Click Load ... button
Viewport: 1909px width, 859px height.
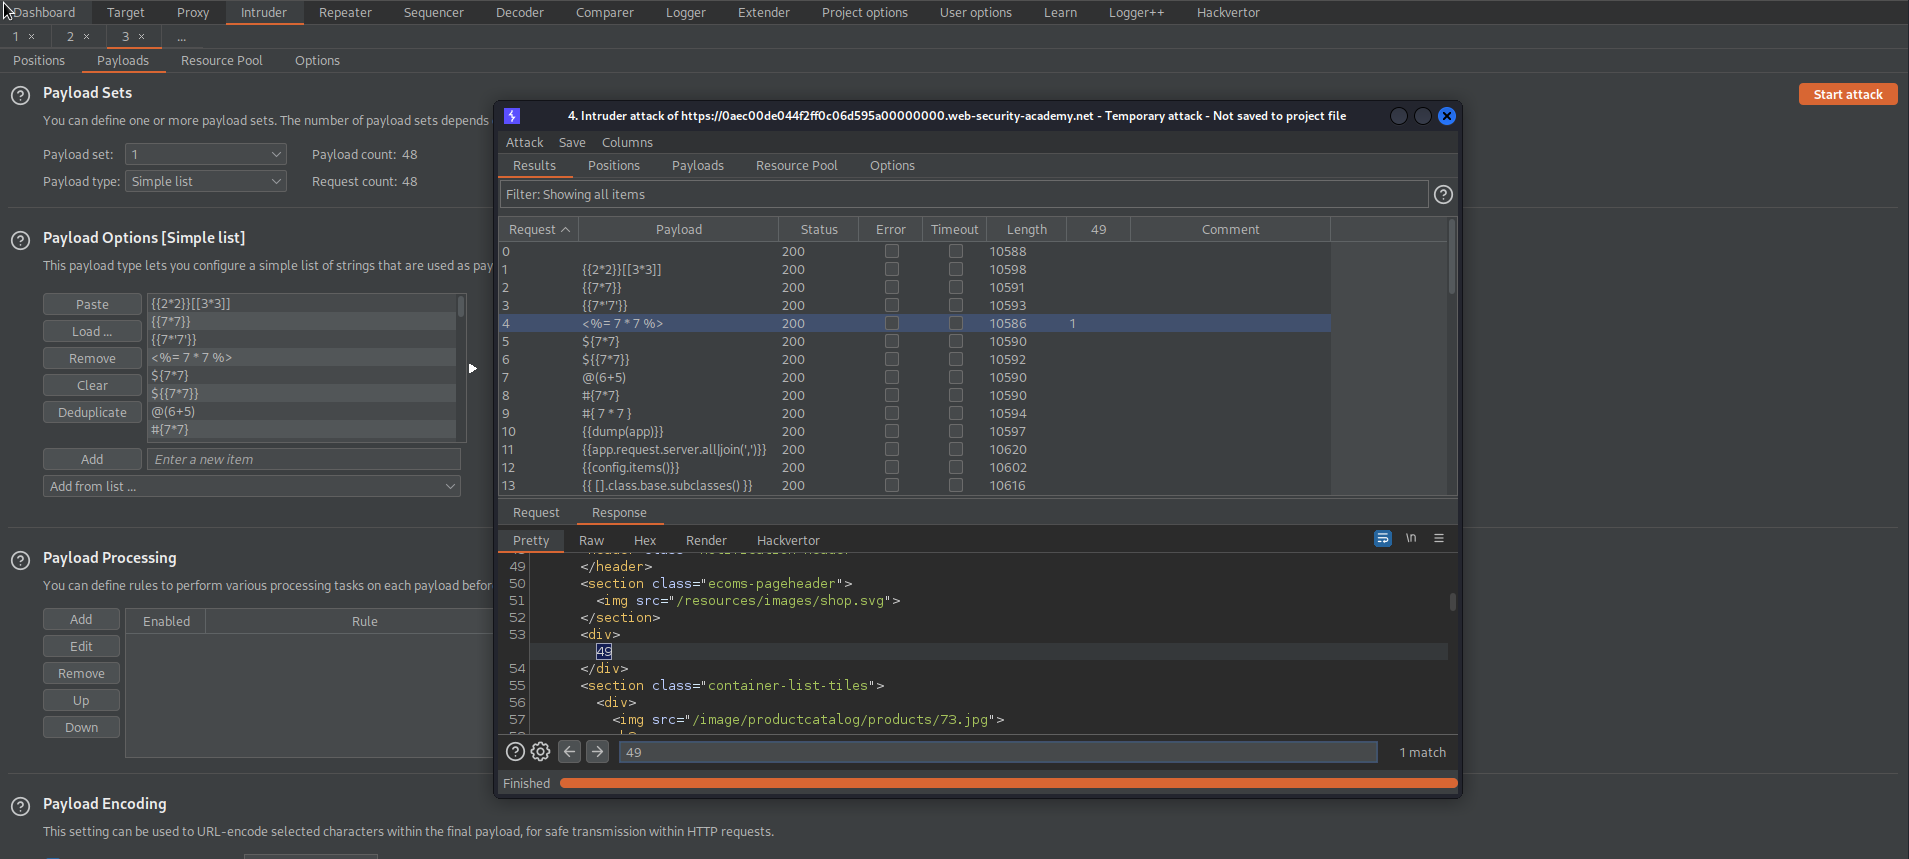click(x=92, y=331)
